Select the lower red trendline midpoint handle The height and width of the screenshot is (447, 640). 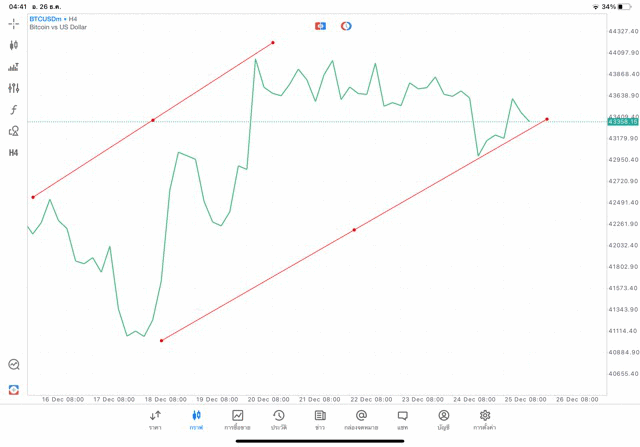tap(354, 230)
